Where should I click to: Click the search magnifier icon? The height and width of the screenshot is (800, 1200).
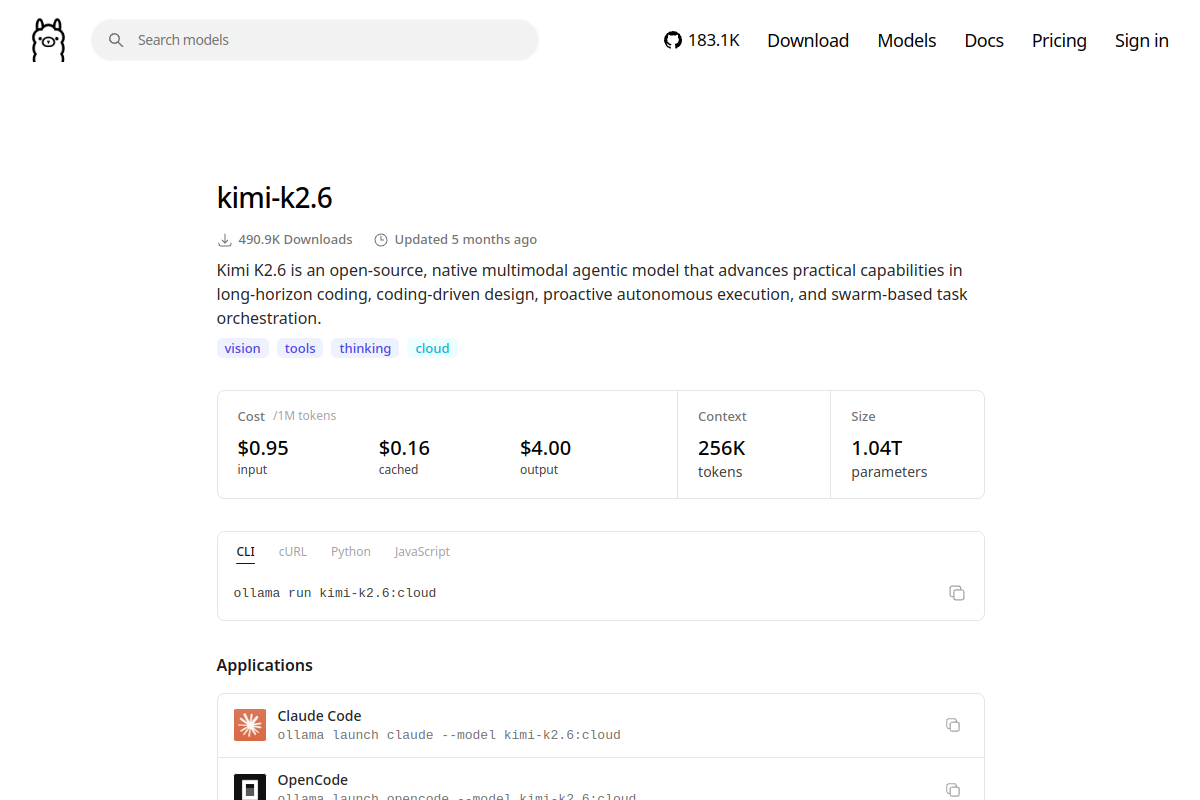pos(116,40)
